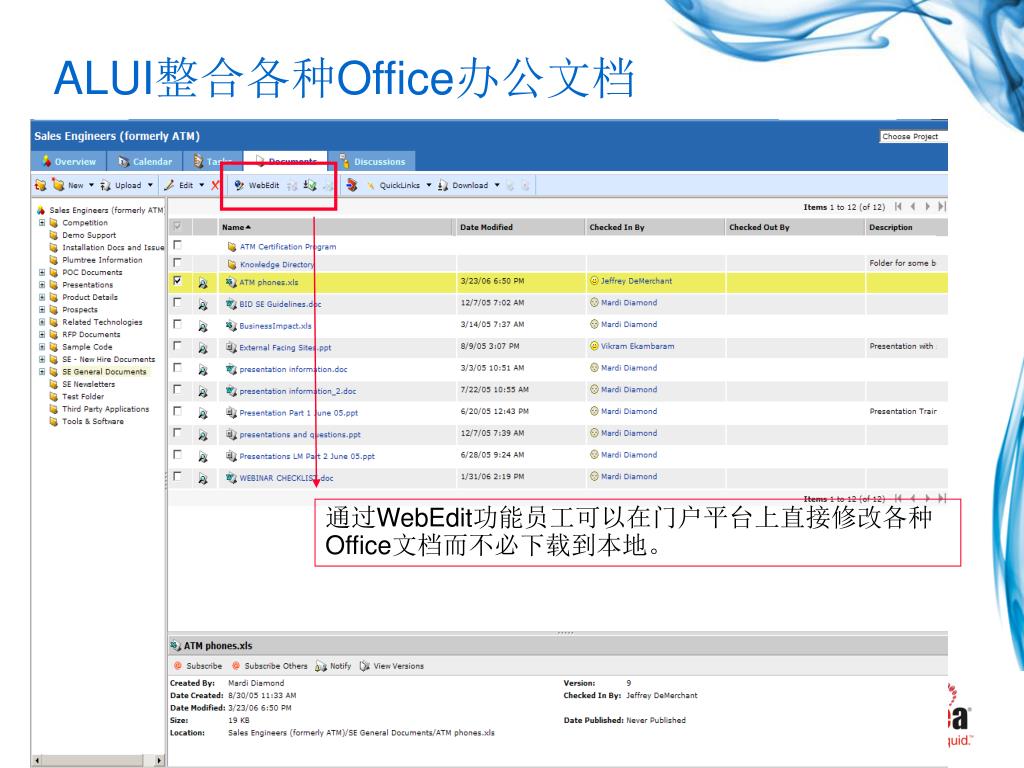Screen dimensions: 1024x768
Task: Open presentations and questions.ppt link
Action: [x=300, y=435]
